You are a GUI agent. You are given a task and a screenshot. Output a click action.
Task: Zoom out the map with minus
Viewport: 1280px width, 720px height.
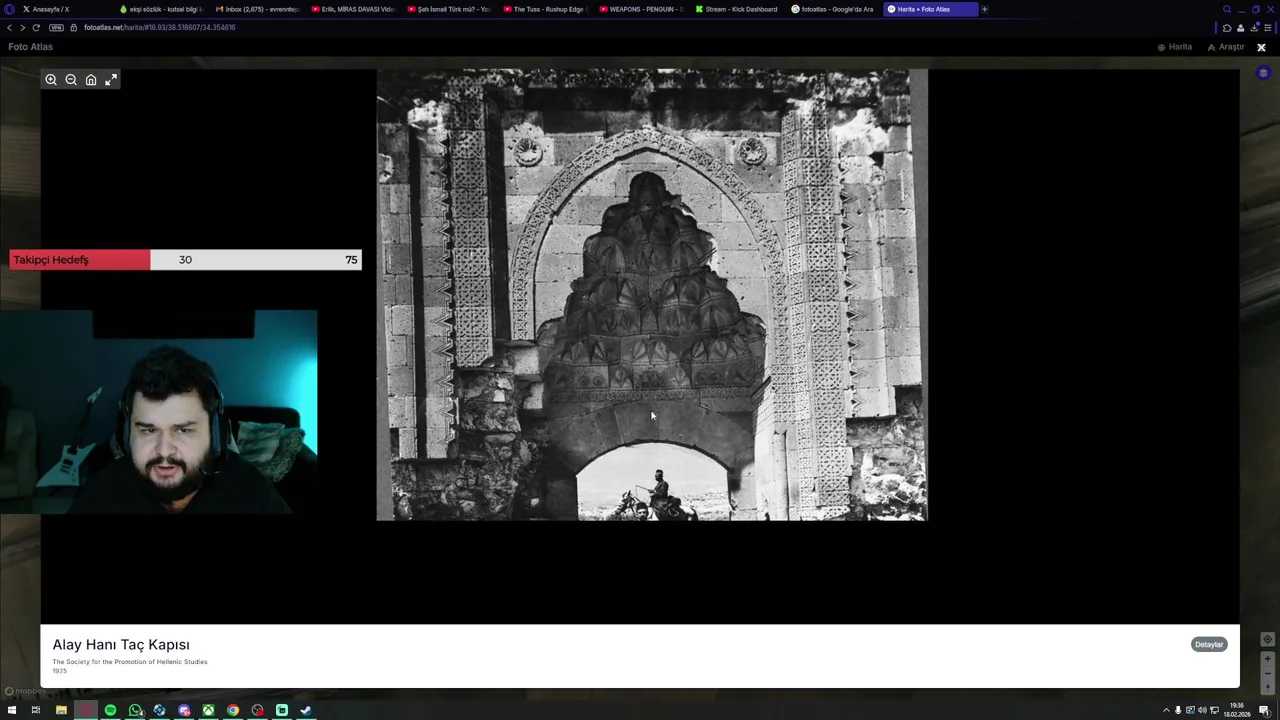(1267, 673)
